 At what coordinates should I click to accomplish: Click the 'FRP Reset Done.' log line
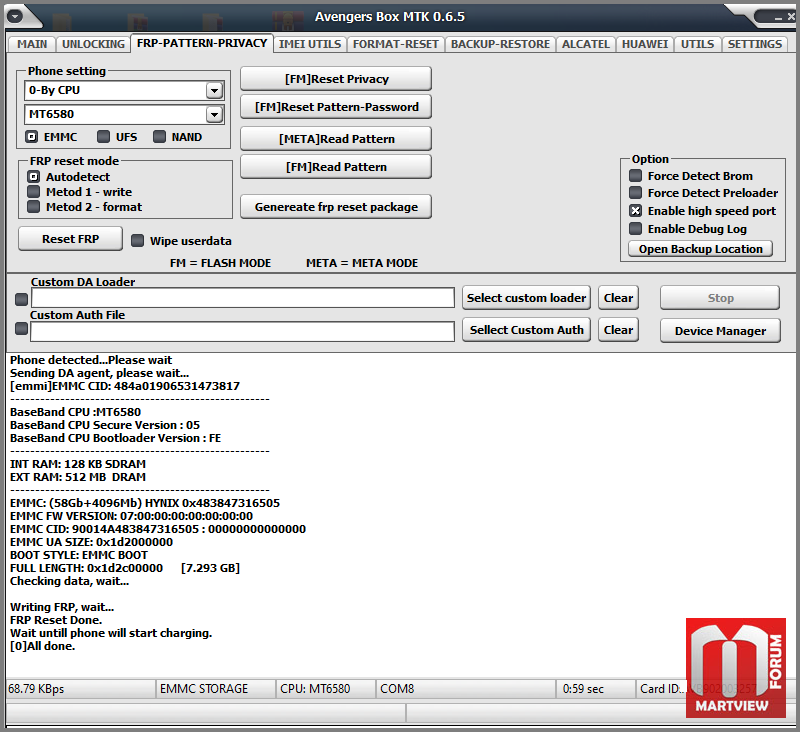(56, 620)
